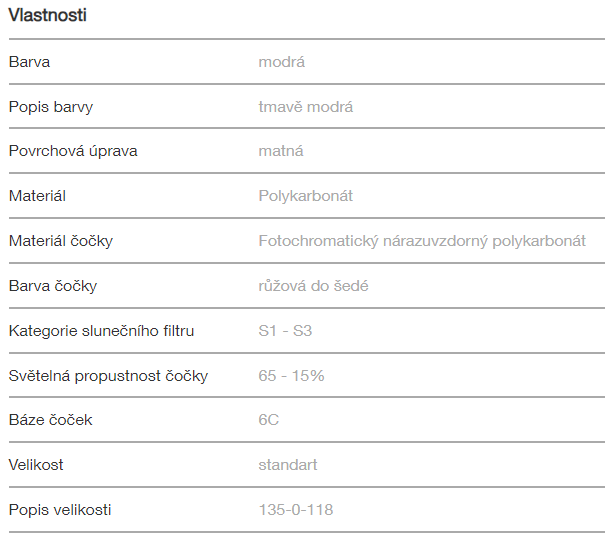Click the Báze čoček label
Viewport: 605px width, 550px height.
[x=50, y=420]
